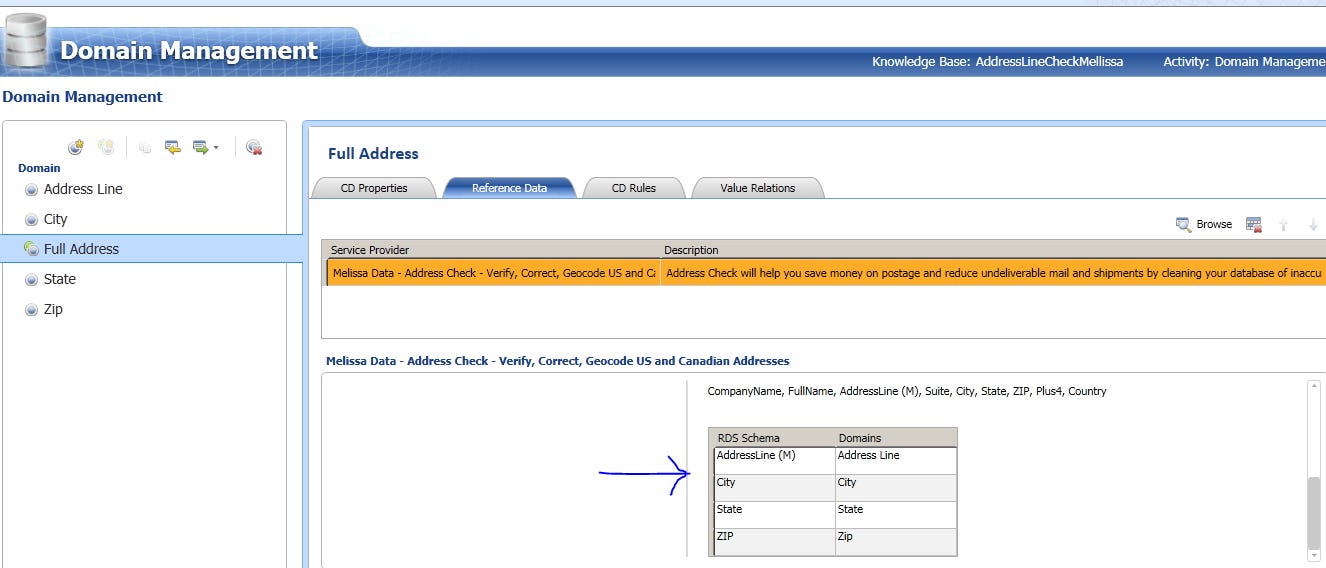Open the Export domain dropdown arrow

click(216, 148)
